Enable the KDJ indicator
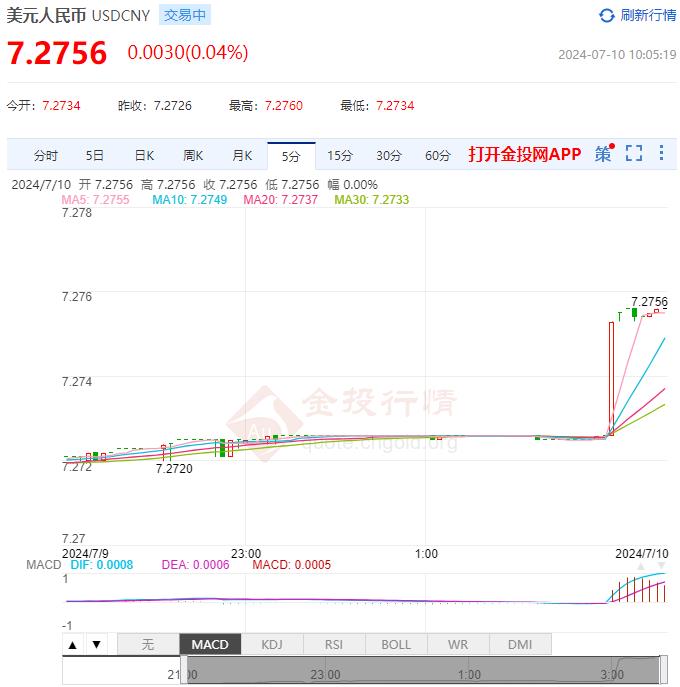The width and height of the screenshot is (680, 687). [x=272, y=645]
